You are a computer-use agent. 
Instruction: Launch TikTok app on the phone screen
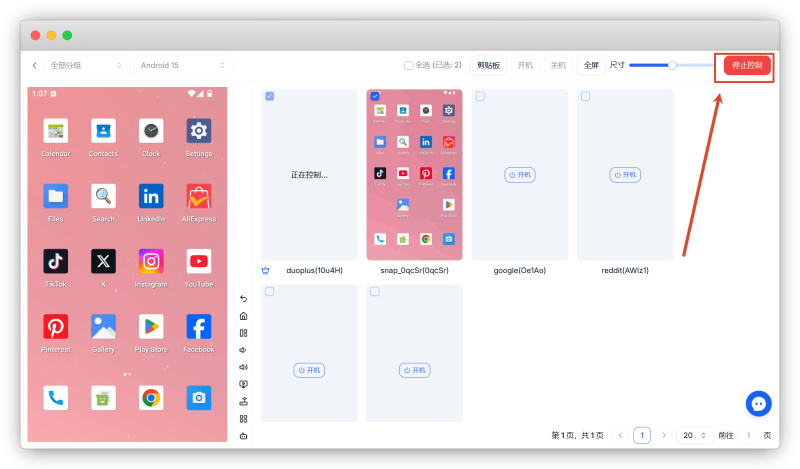tap(56, 268)
